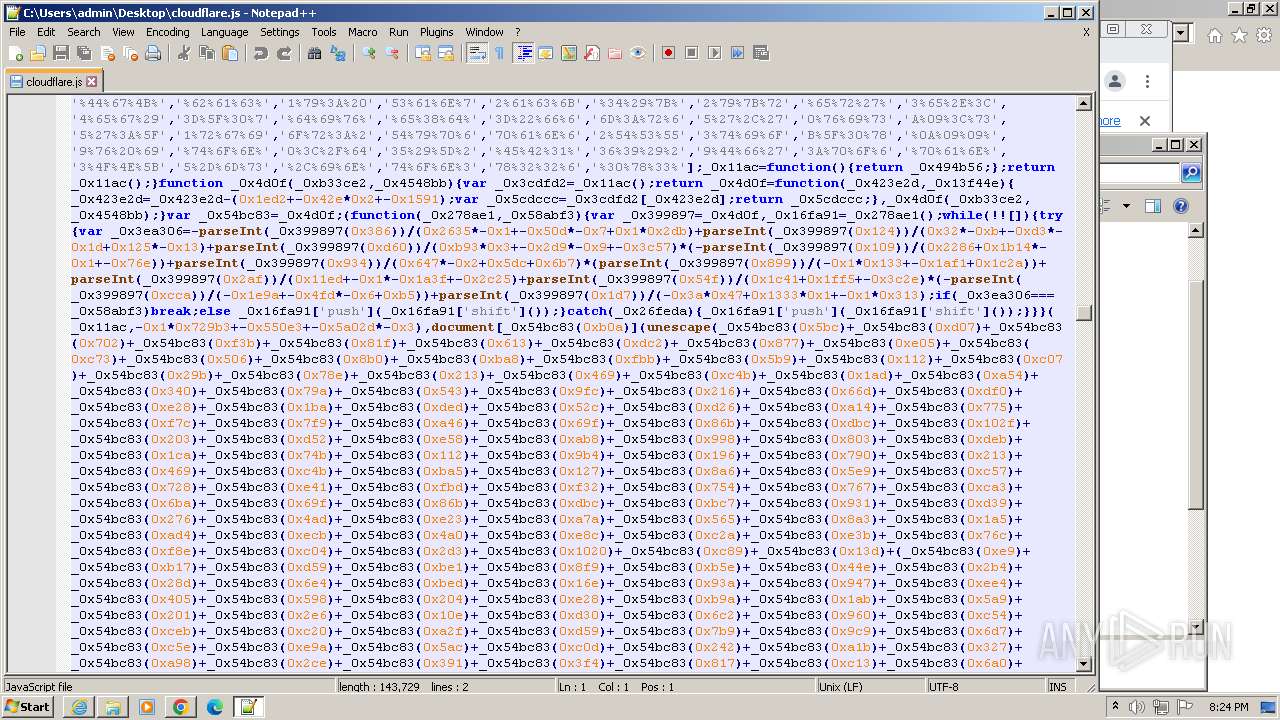This screenshot has height=720, width=1280.
Task: Open Internet Explorer from the taskbar
Action: click(x=79, y=707)
